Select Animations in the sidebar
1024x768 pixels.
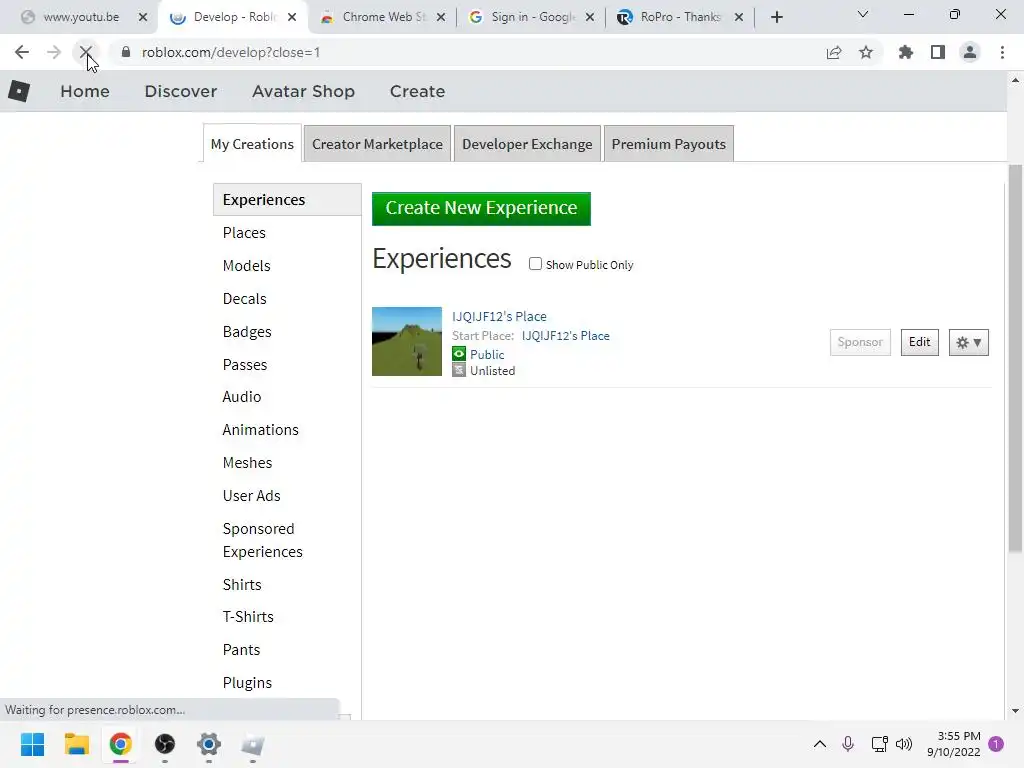point(261,430)
